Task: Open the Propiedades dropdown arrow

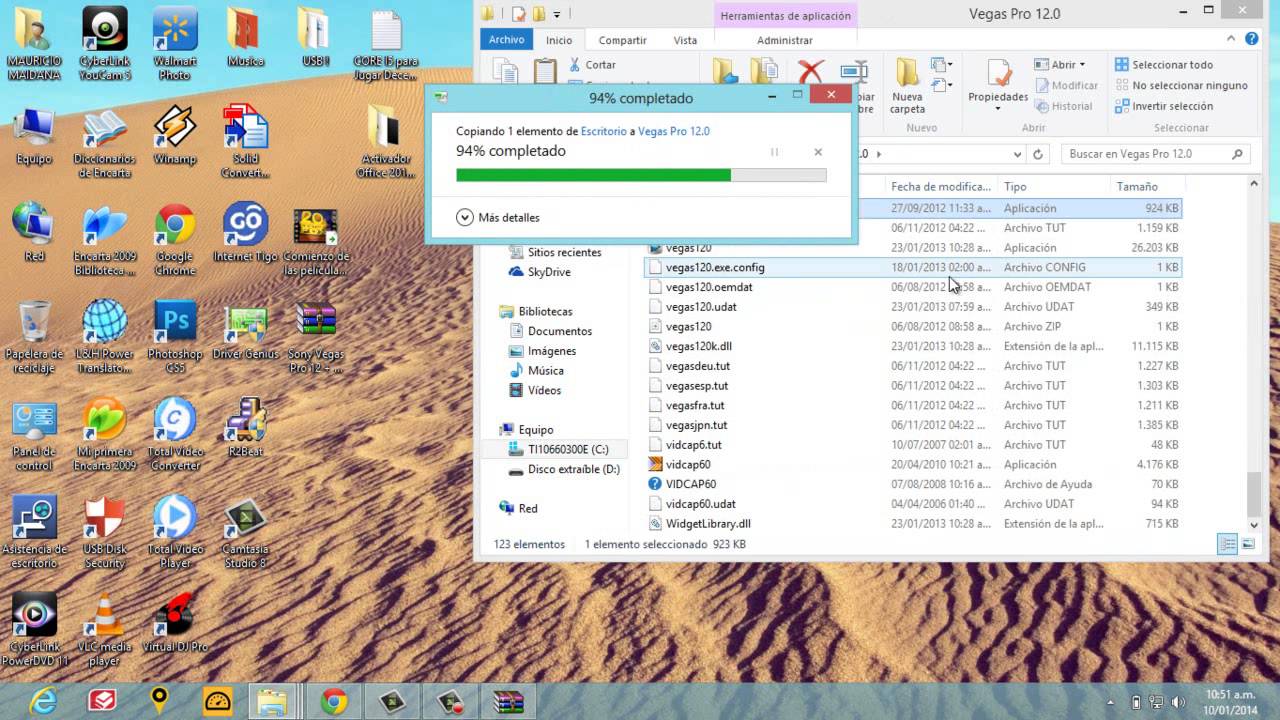Action: click(998, 108)
